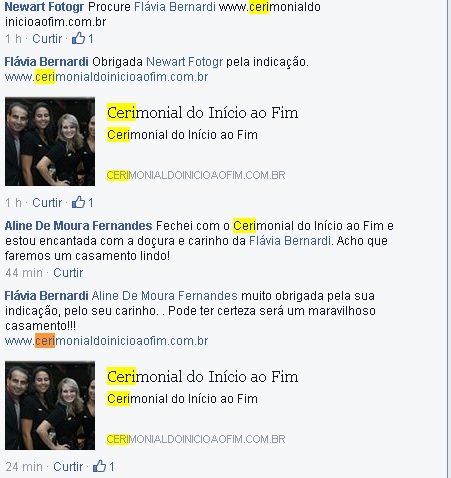
Task: Click Curtir on Newart Fotogr's comment
Action: pos(47,39)
